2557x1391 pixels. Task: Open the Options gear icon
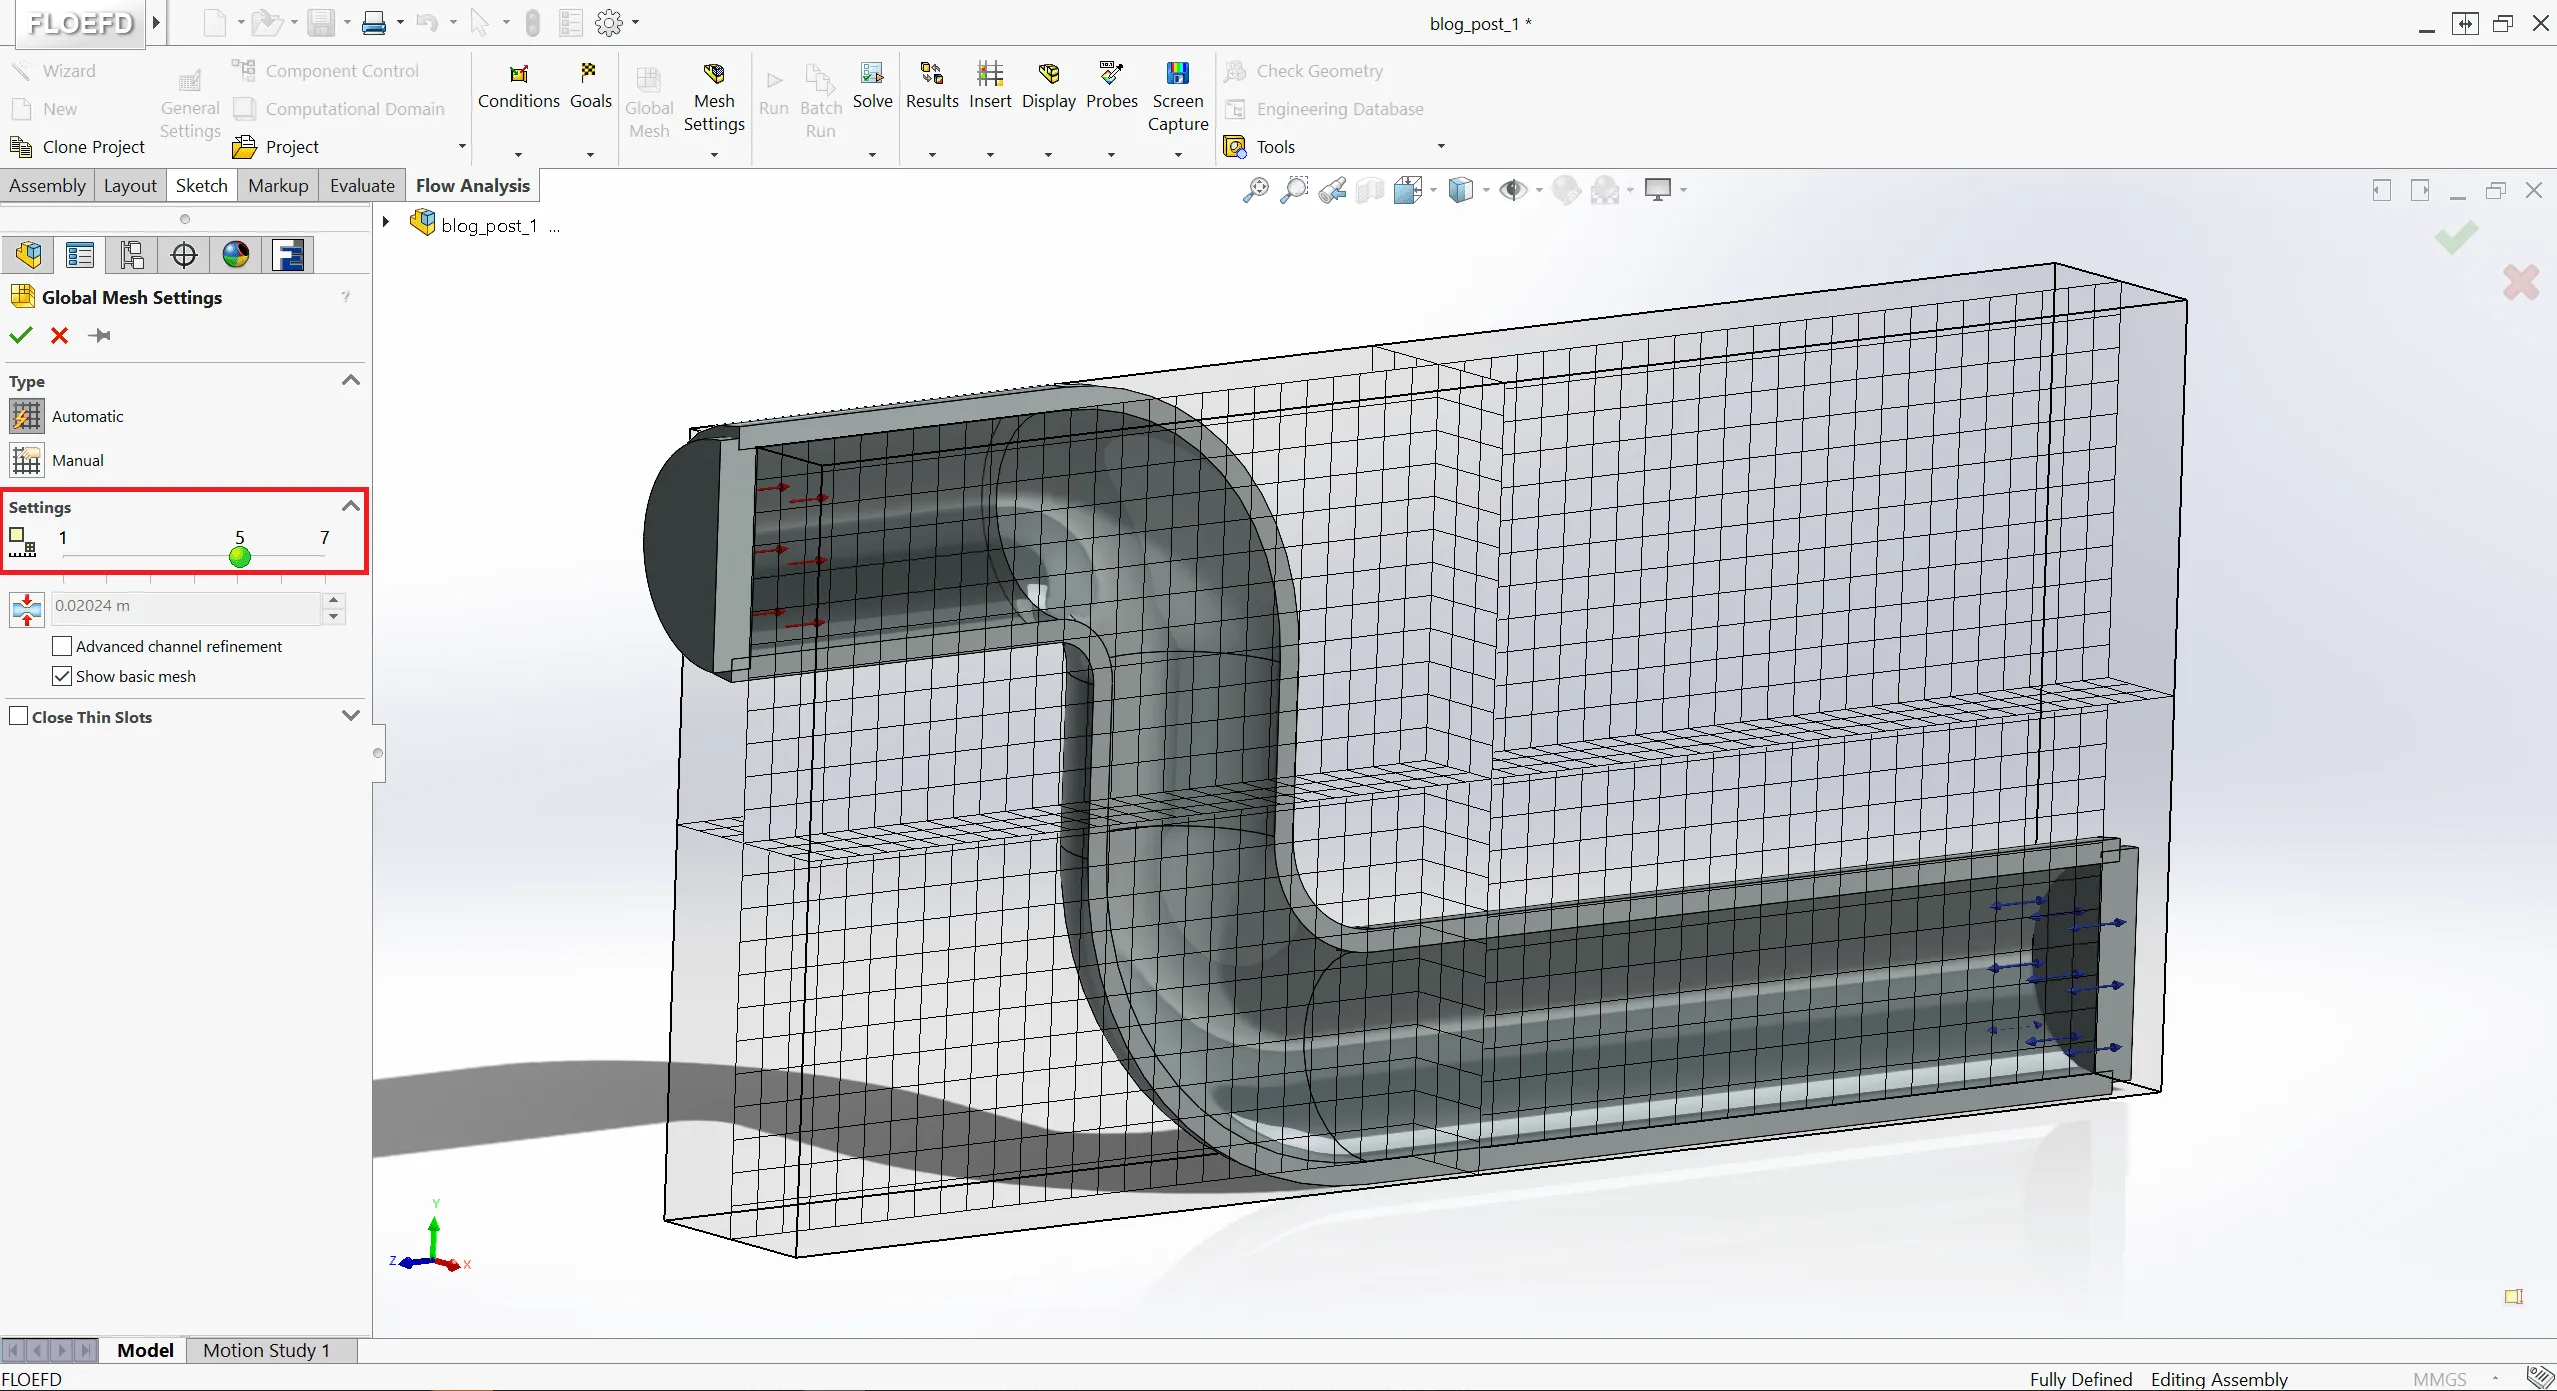click(608, 22)
